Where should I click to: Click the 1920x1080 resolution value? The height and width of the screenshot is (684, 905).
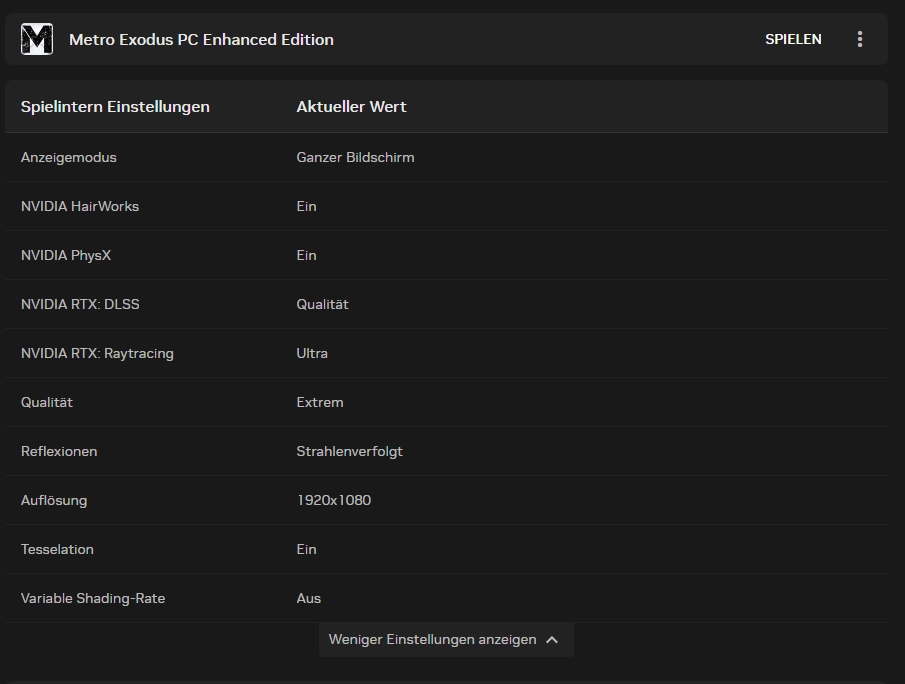pos(334,500)
